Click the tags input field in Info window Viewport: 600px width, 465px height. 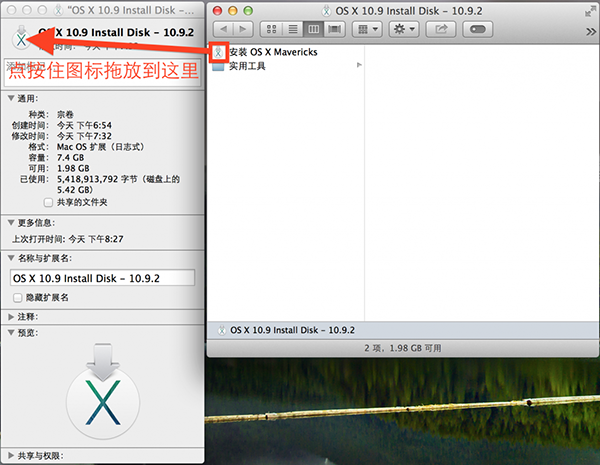(103, 73)
